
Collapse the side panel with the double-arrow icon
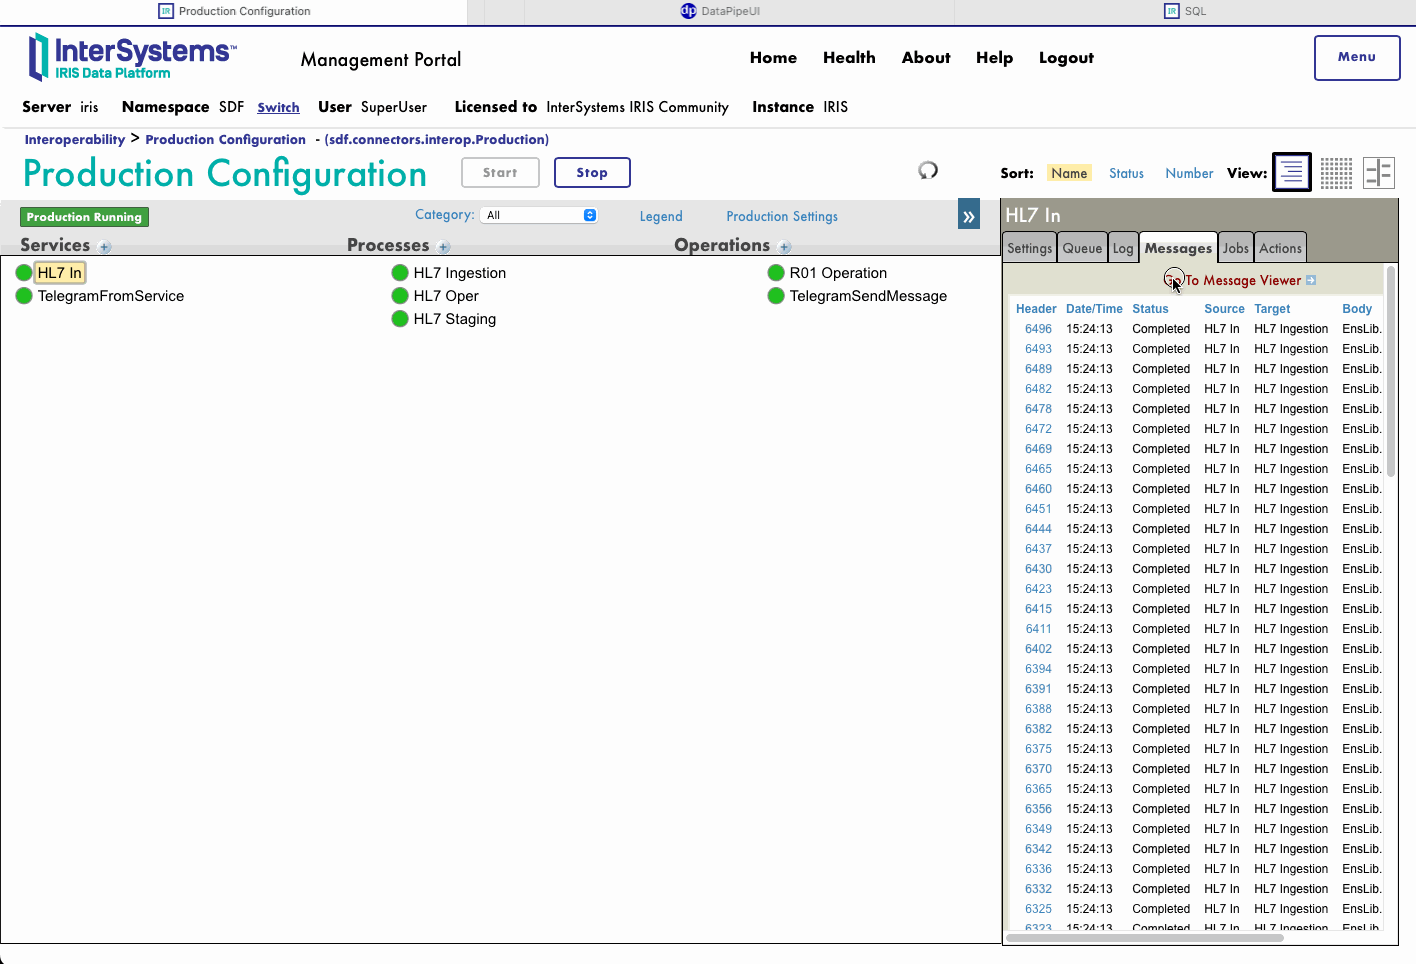click(x=969, y=215)
